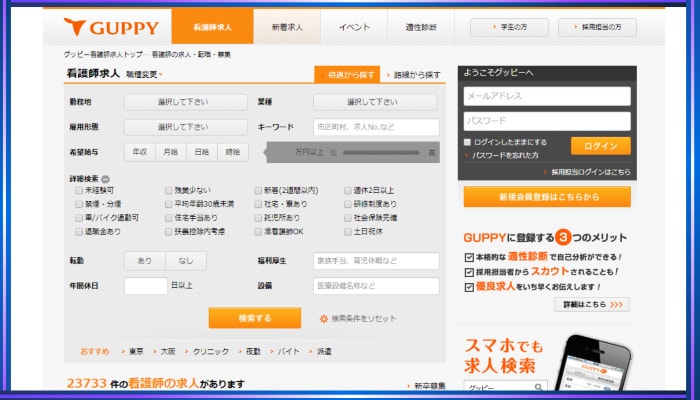Select あり for 転勤
This screenshot has height=400, width=700.
[145, 261]
